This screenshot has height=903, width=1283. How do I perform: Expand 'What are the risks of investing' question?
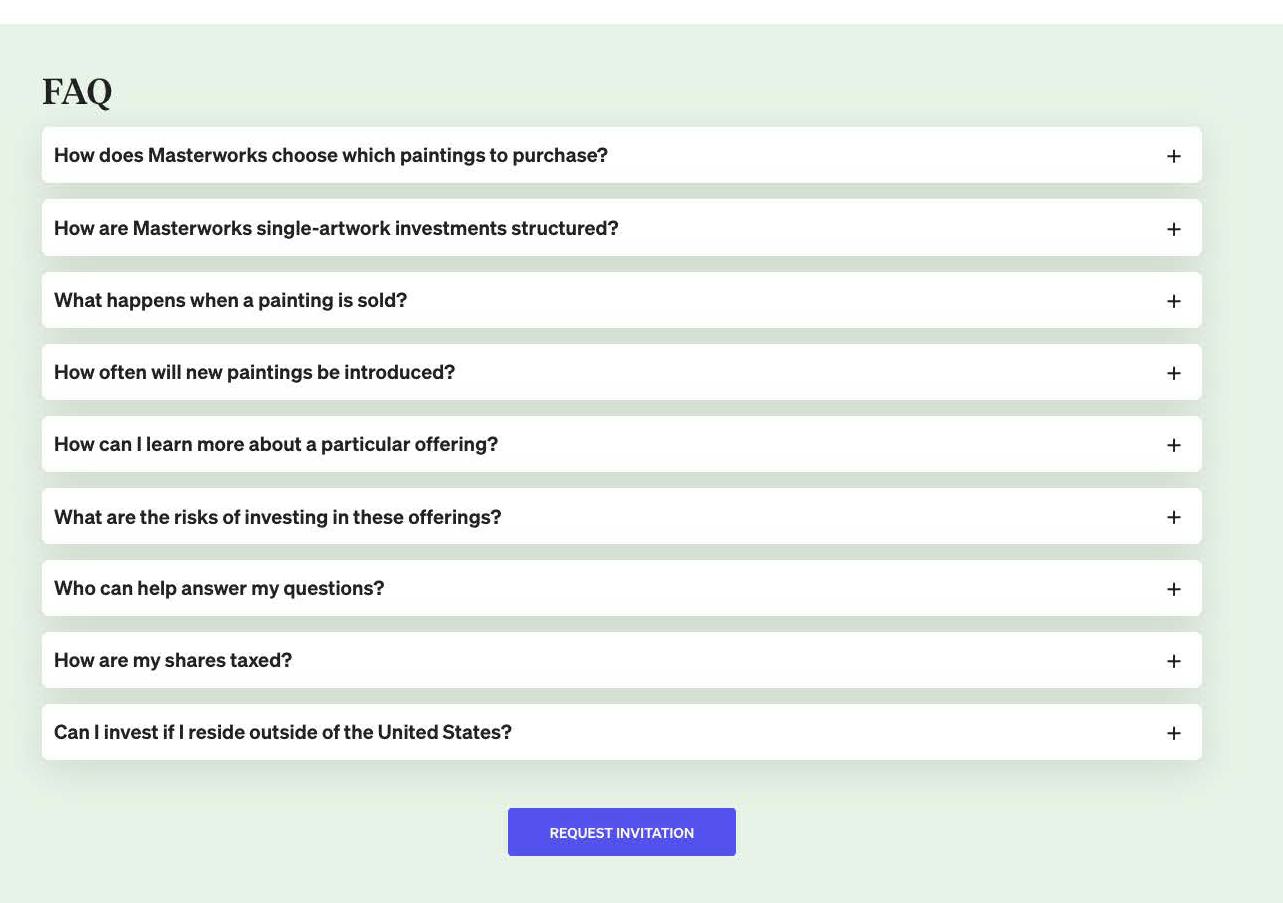[x=277, y=517]
